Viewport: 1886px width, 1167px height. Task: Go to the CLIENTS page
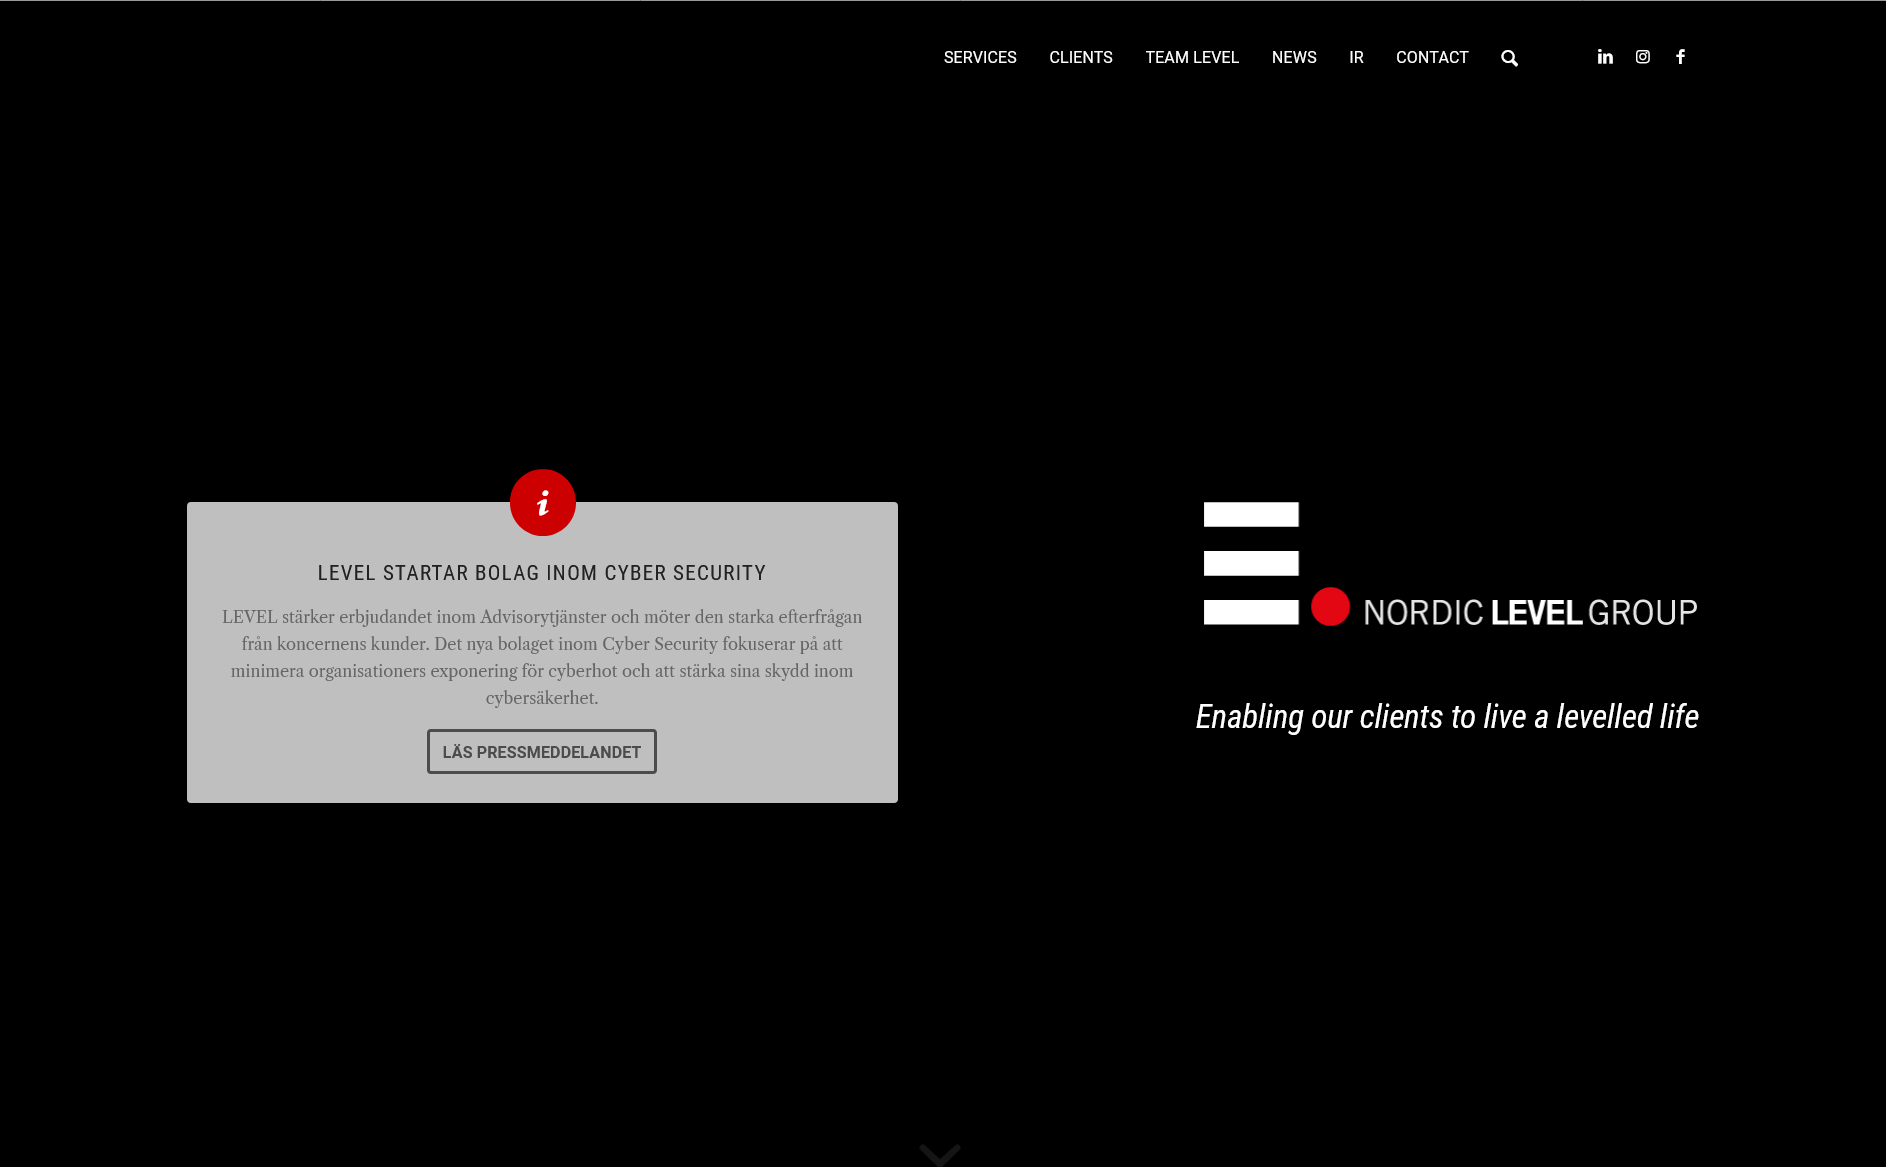(1080, 58)
